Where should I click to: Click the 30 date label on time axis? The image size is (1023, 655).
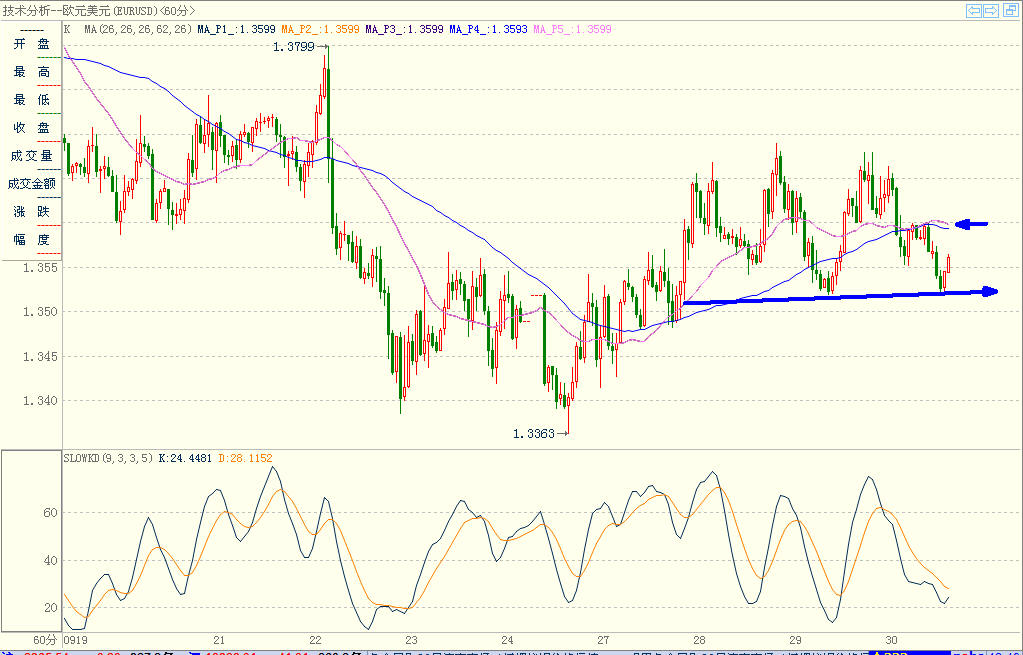(891, 641)
